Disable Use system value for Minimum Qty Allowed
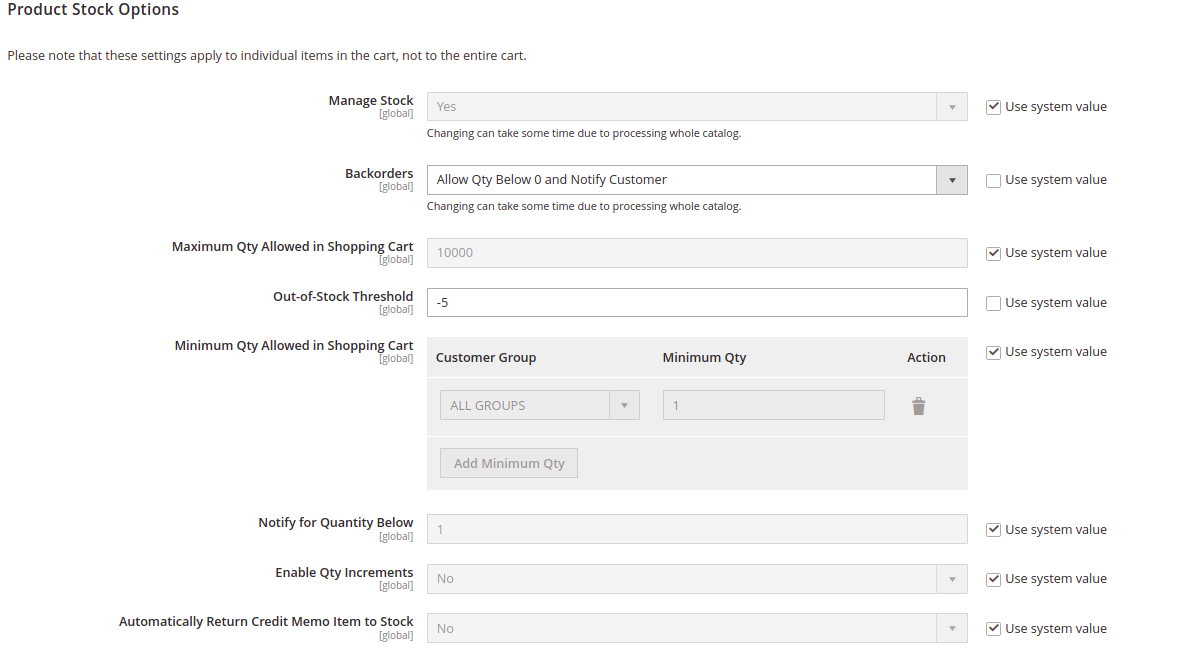The image size is (1204, 653). pos(993,351)
